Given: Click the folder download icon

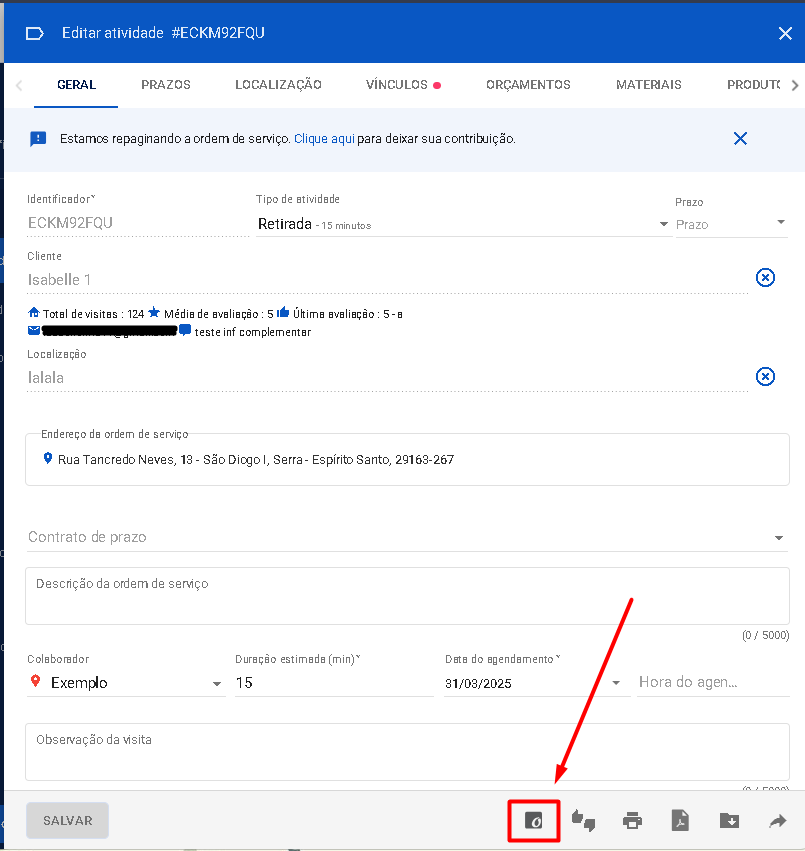Looking at the screenshot, I should tap(729, 821).
